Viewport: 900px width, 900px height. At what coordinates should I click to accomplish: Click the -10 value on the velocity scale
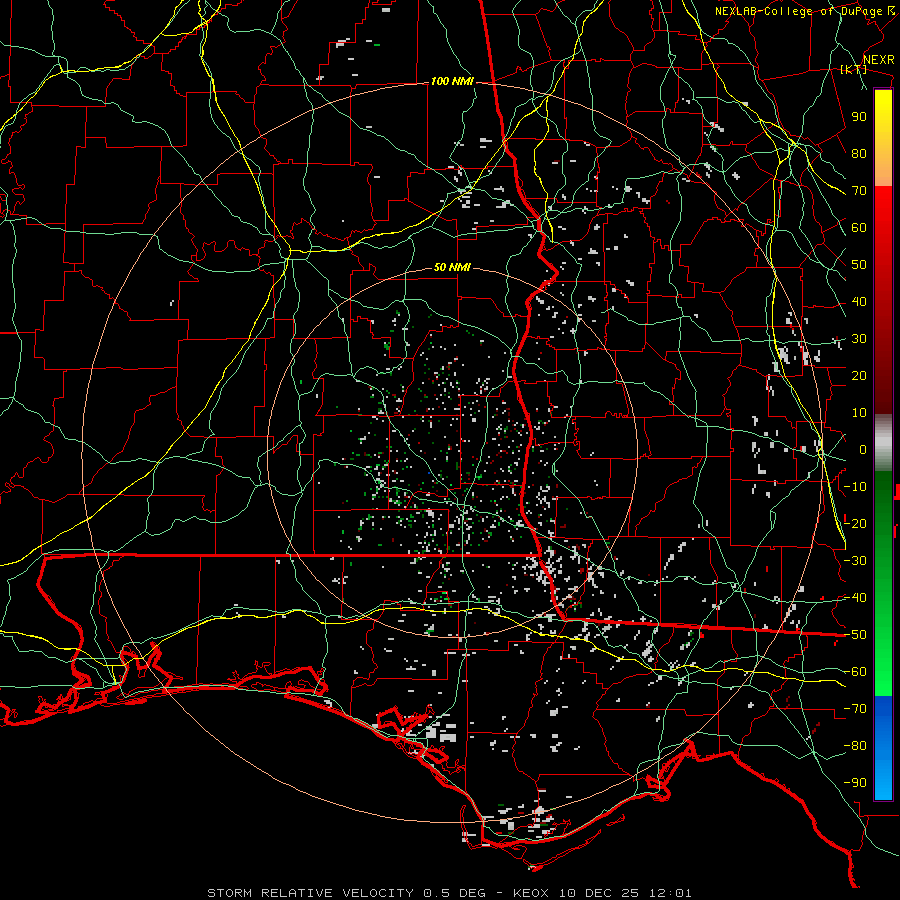click(x=855, y=487)
